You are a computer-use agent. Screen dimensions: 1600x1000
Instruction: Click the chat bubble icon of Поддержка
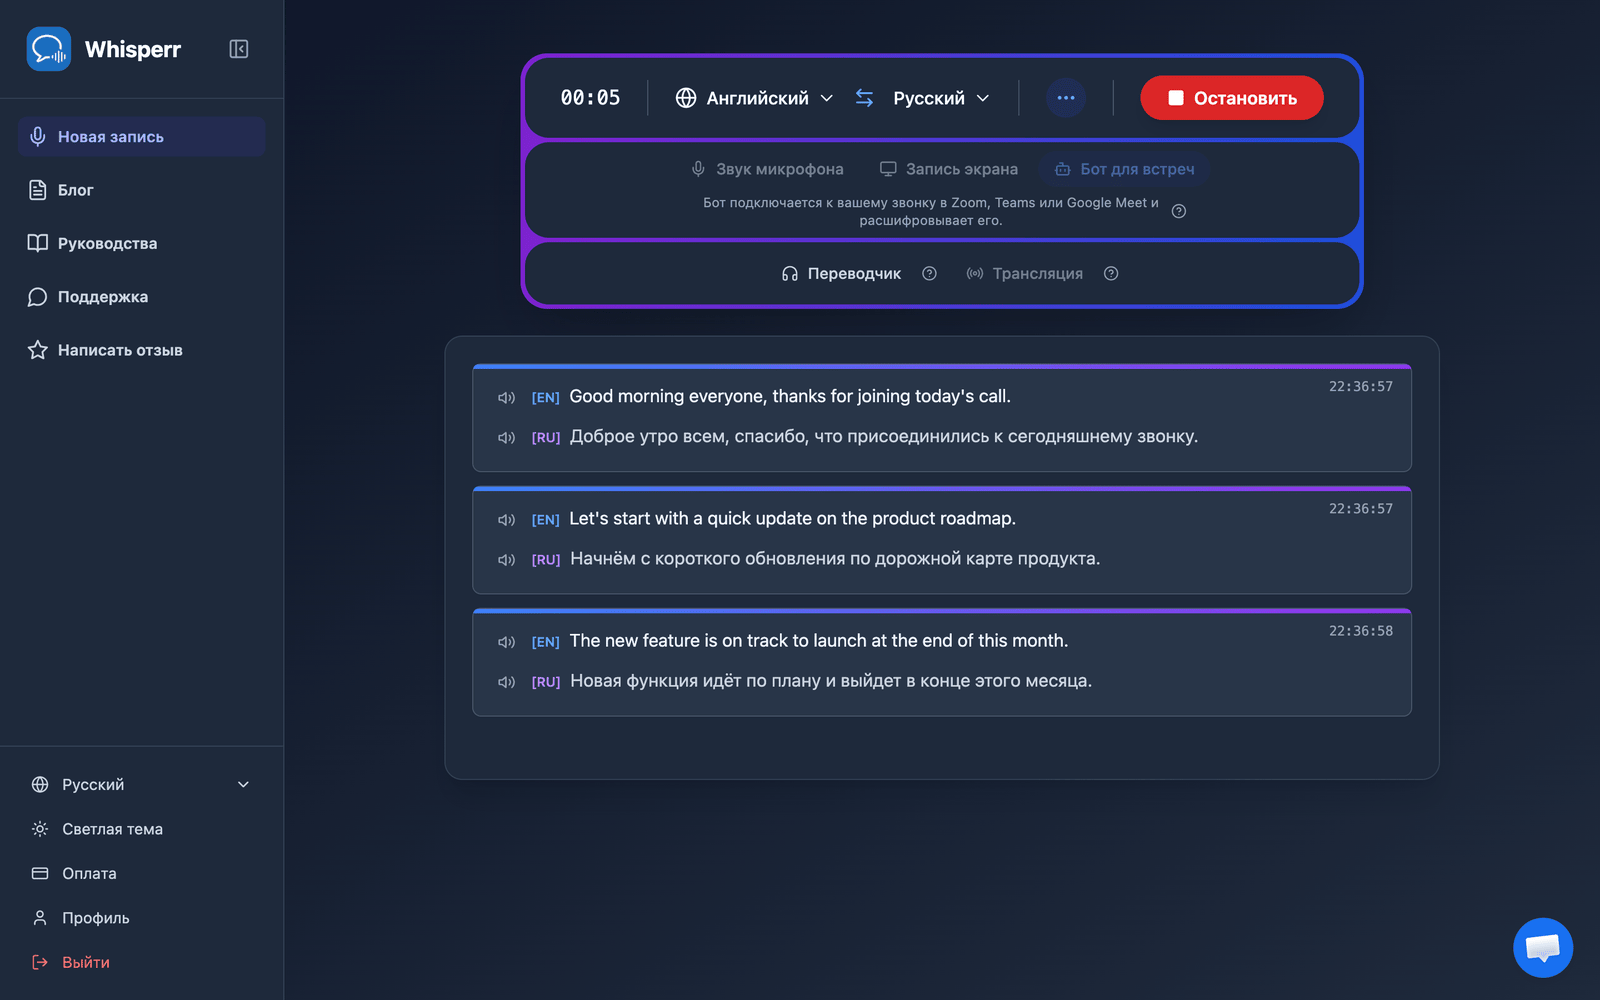pos(38,297)
